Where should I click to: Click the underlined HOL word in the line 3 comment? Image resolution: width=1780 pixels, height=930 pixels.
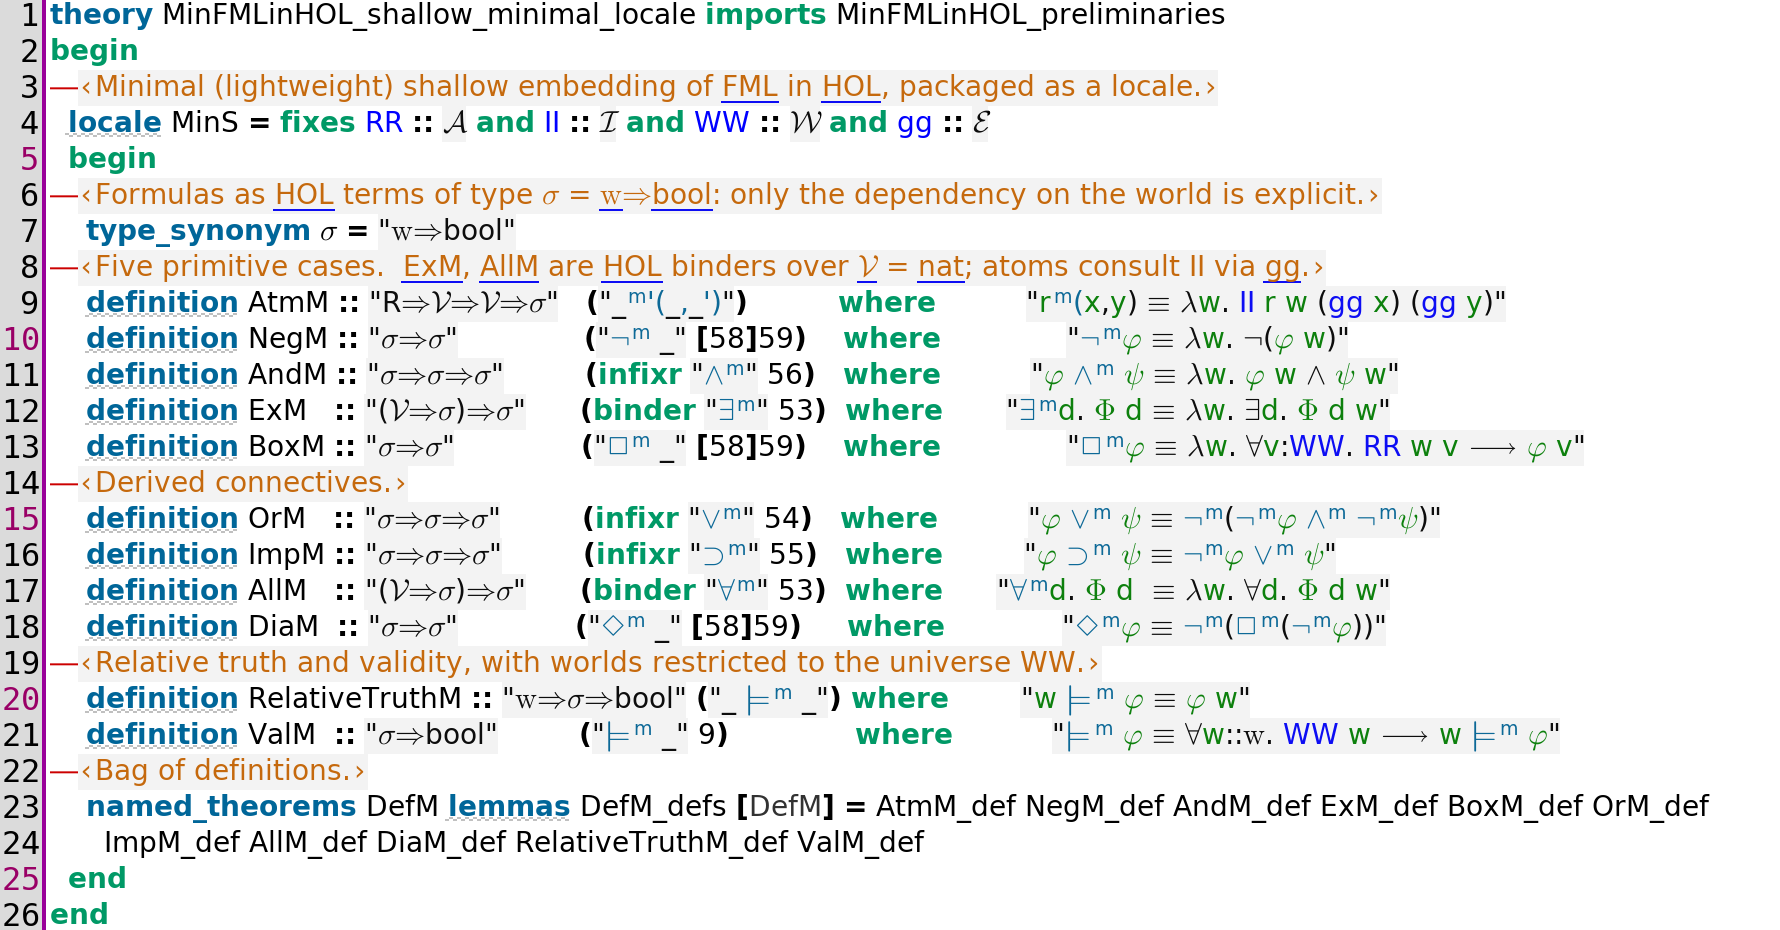point(851,87)
